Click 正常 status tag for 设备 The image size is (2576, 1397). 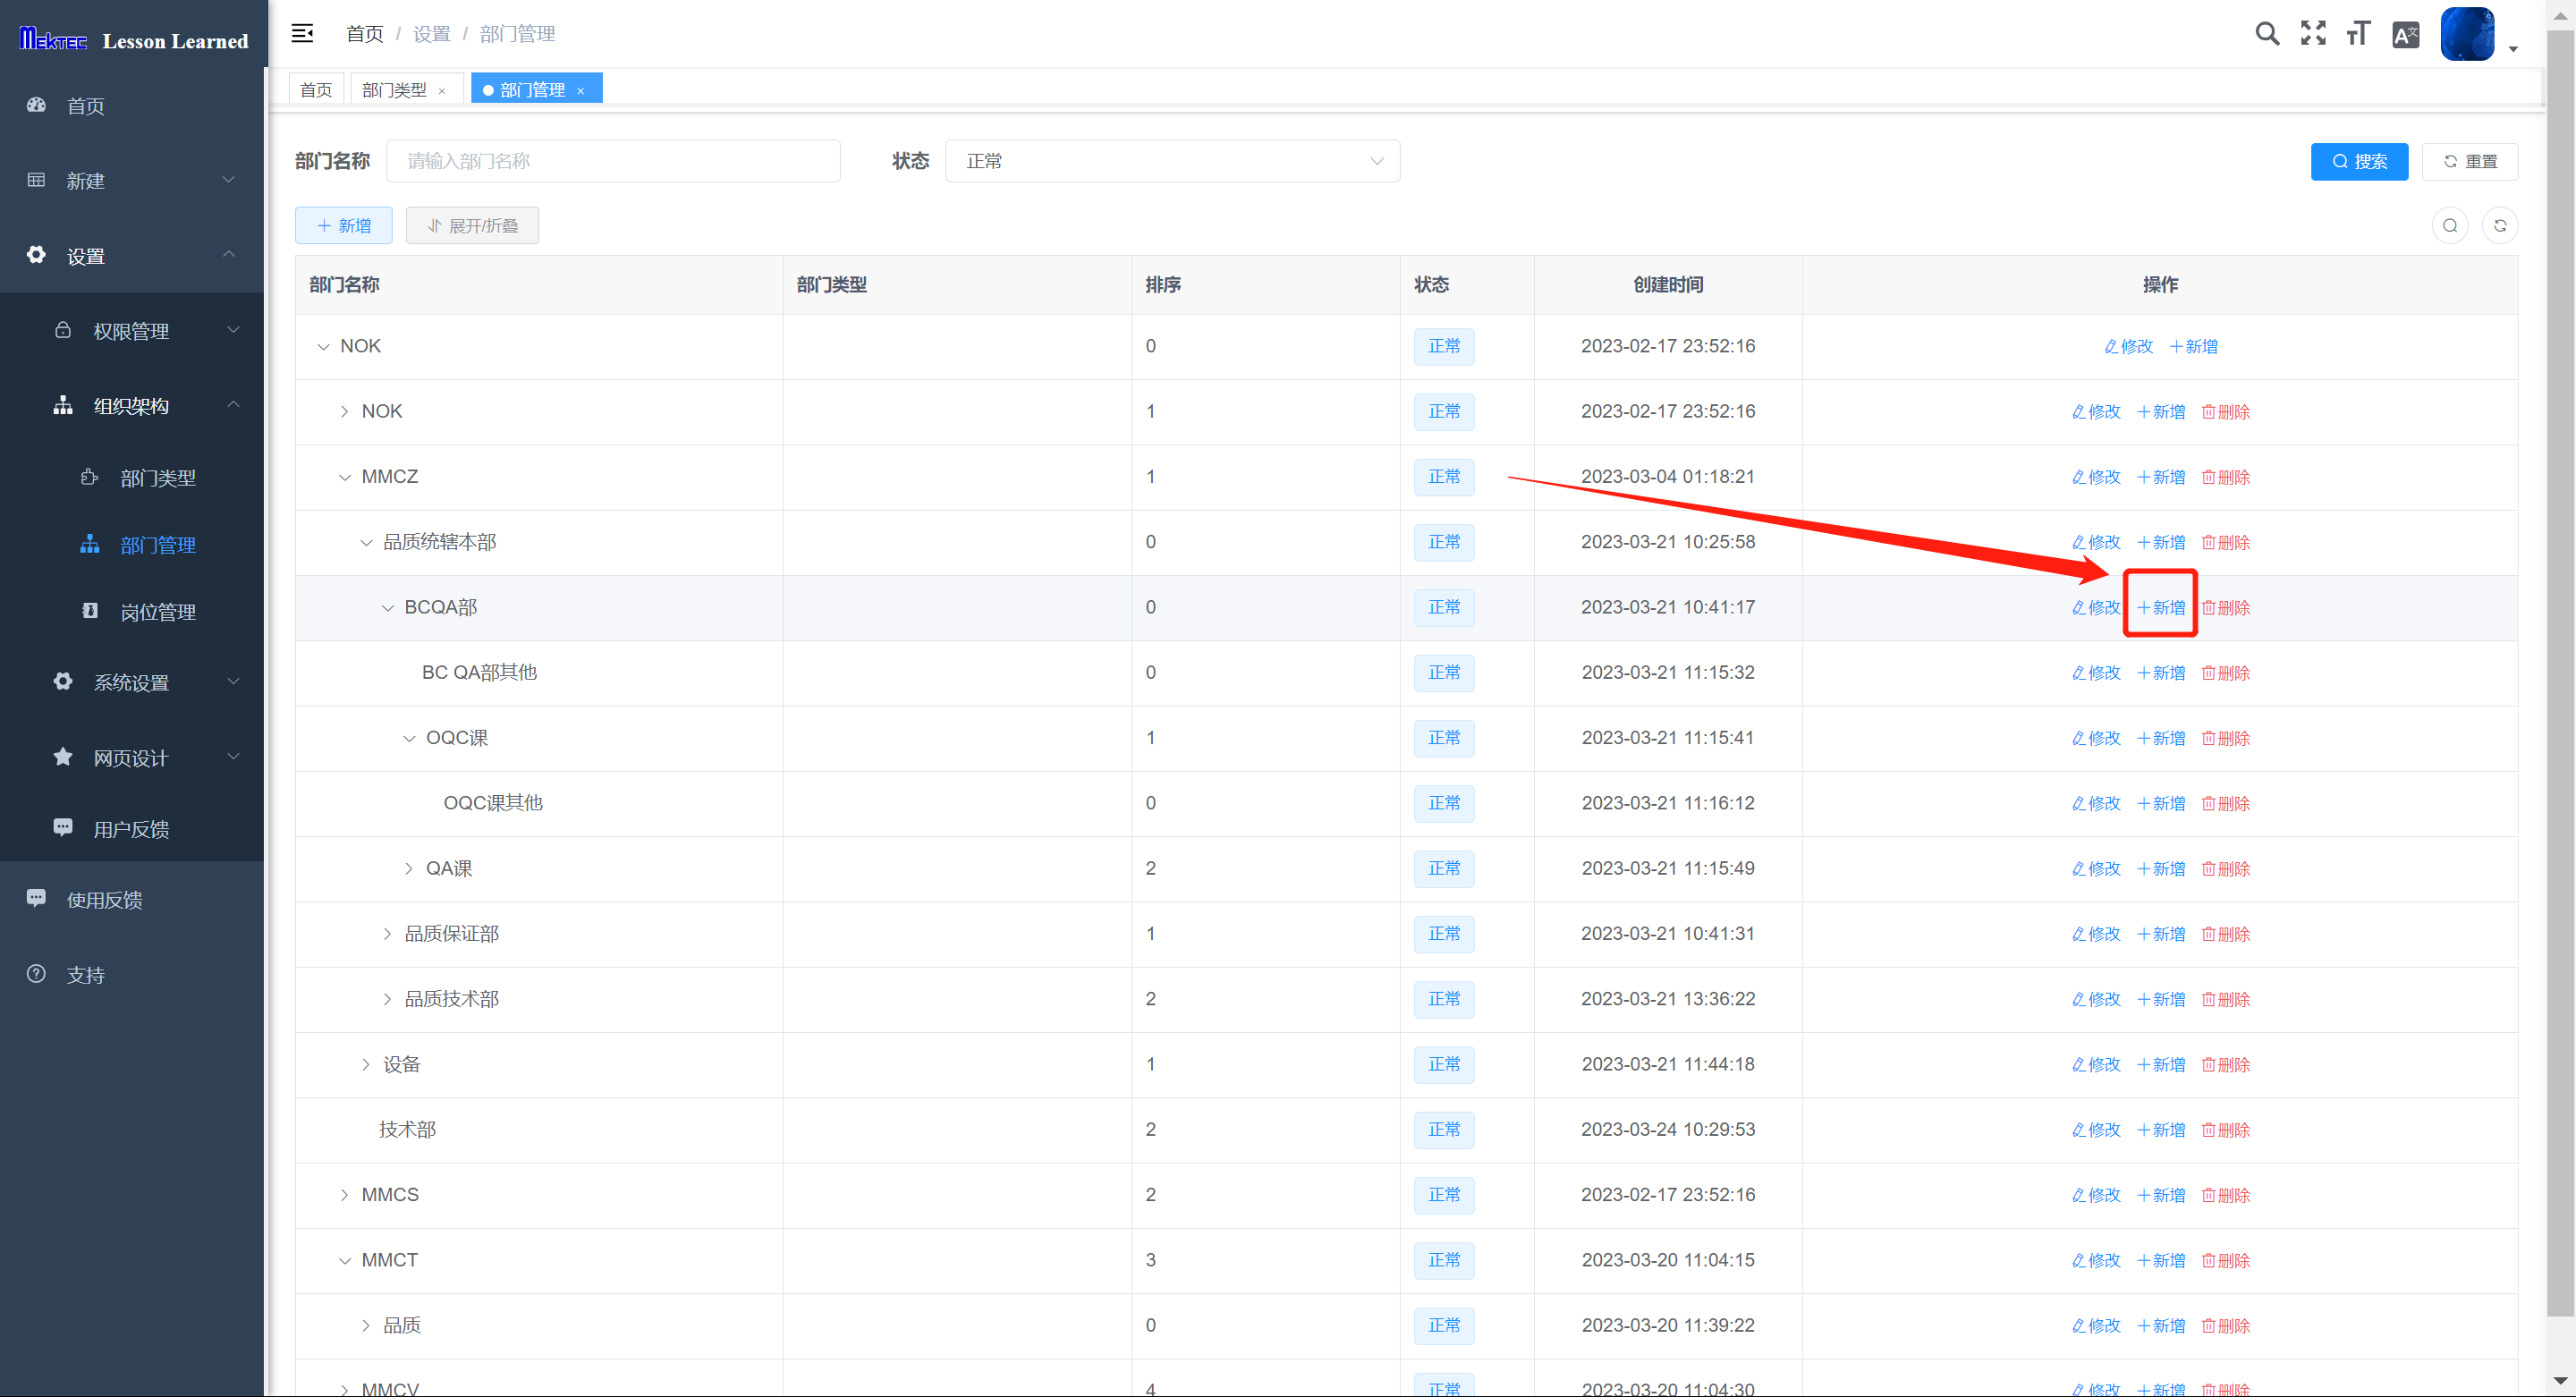[1444, 1064]
